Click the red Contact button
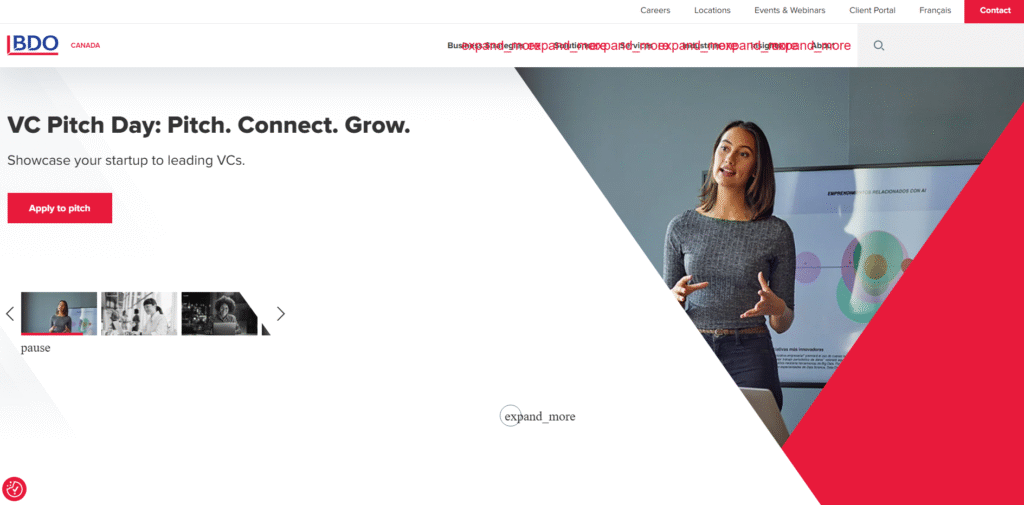 tap(995, 10)
